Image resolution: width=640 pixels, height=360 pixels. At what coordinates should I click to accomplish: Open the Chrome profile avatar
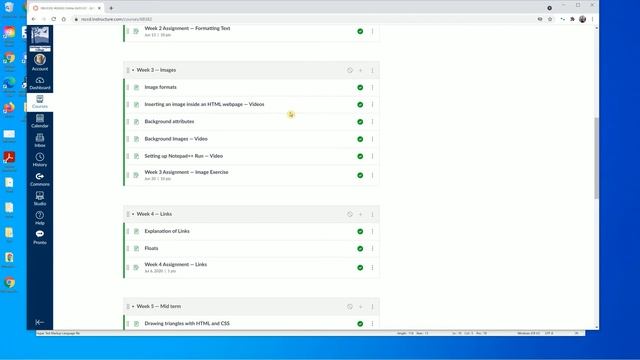582,19
